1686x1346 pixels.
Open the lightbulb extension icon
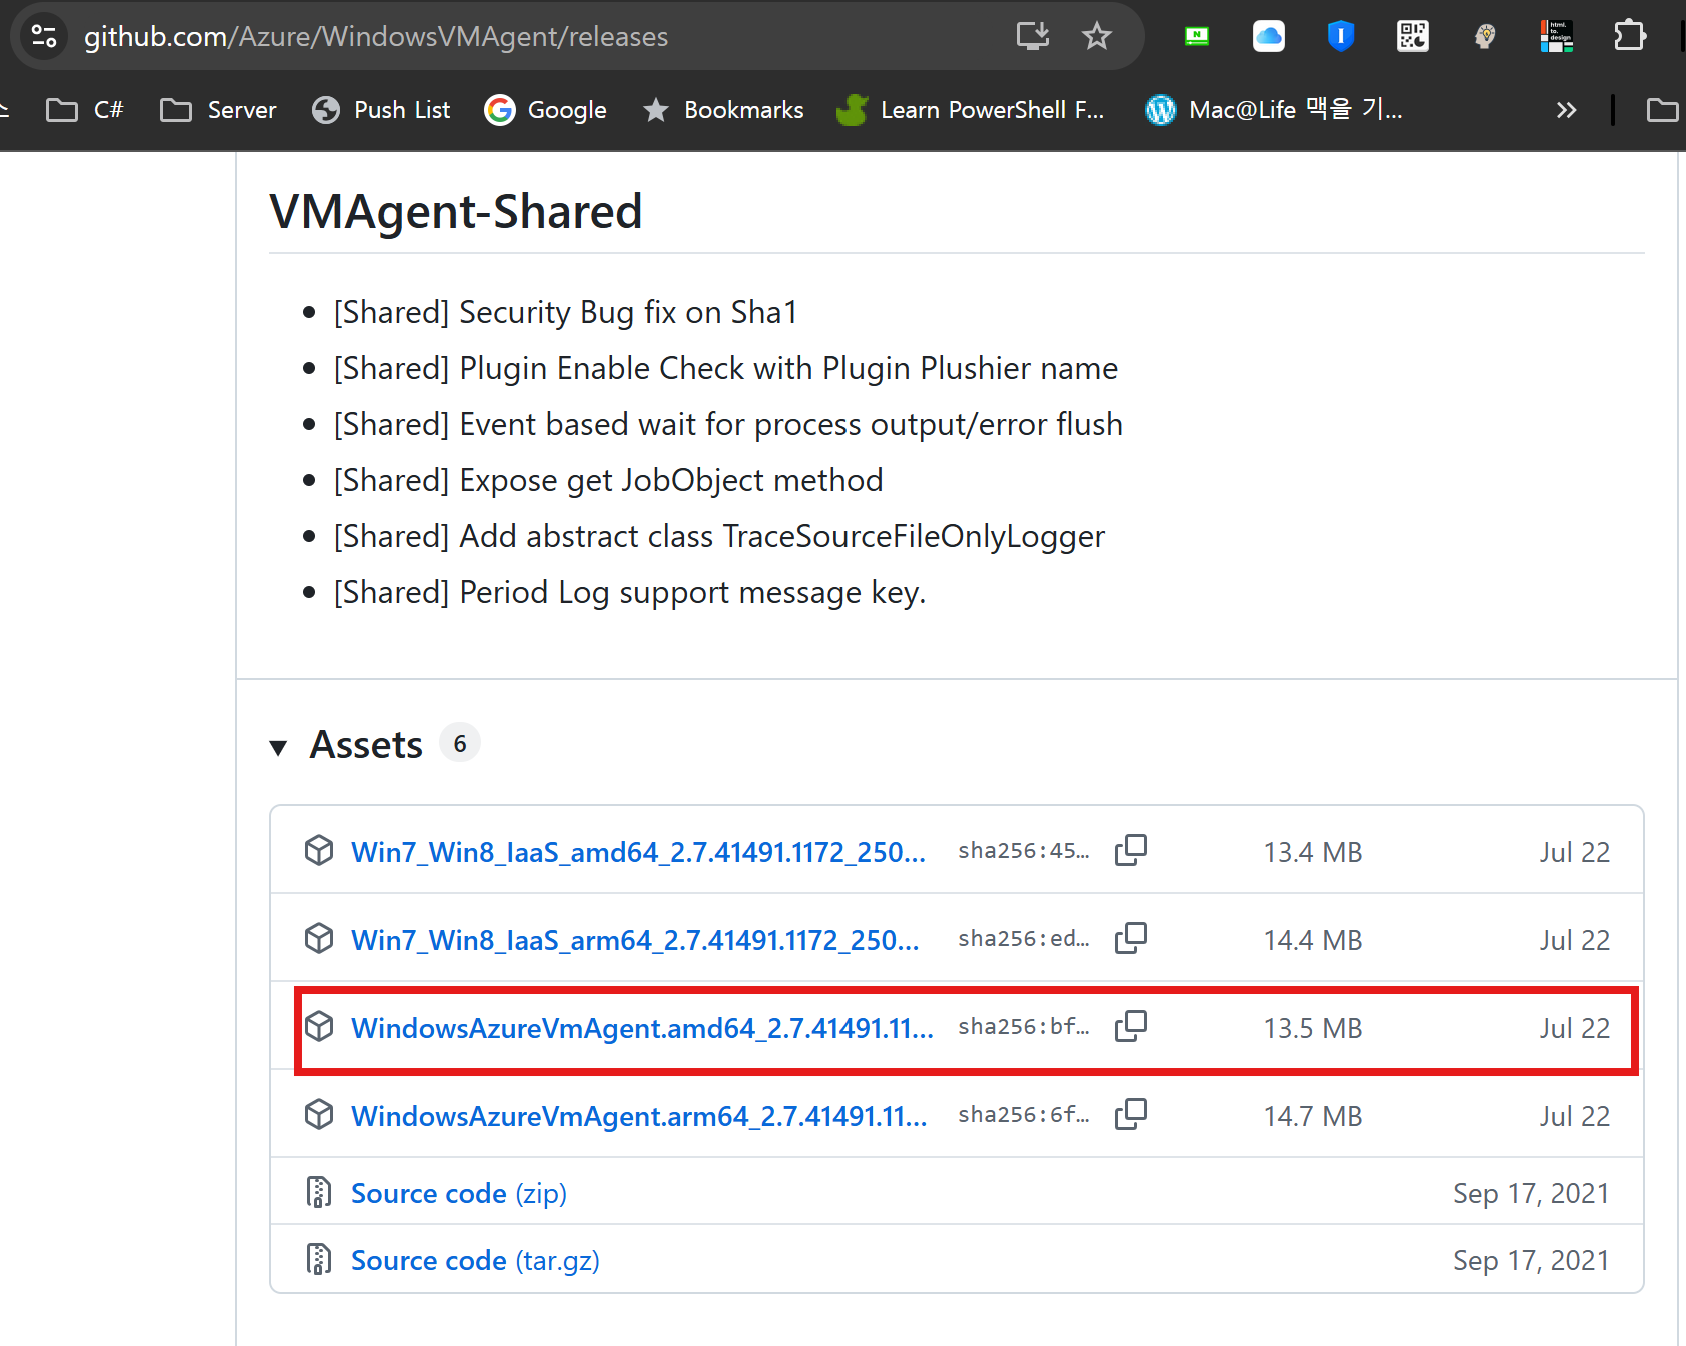point(1485,36)
